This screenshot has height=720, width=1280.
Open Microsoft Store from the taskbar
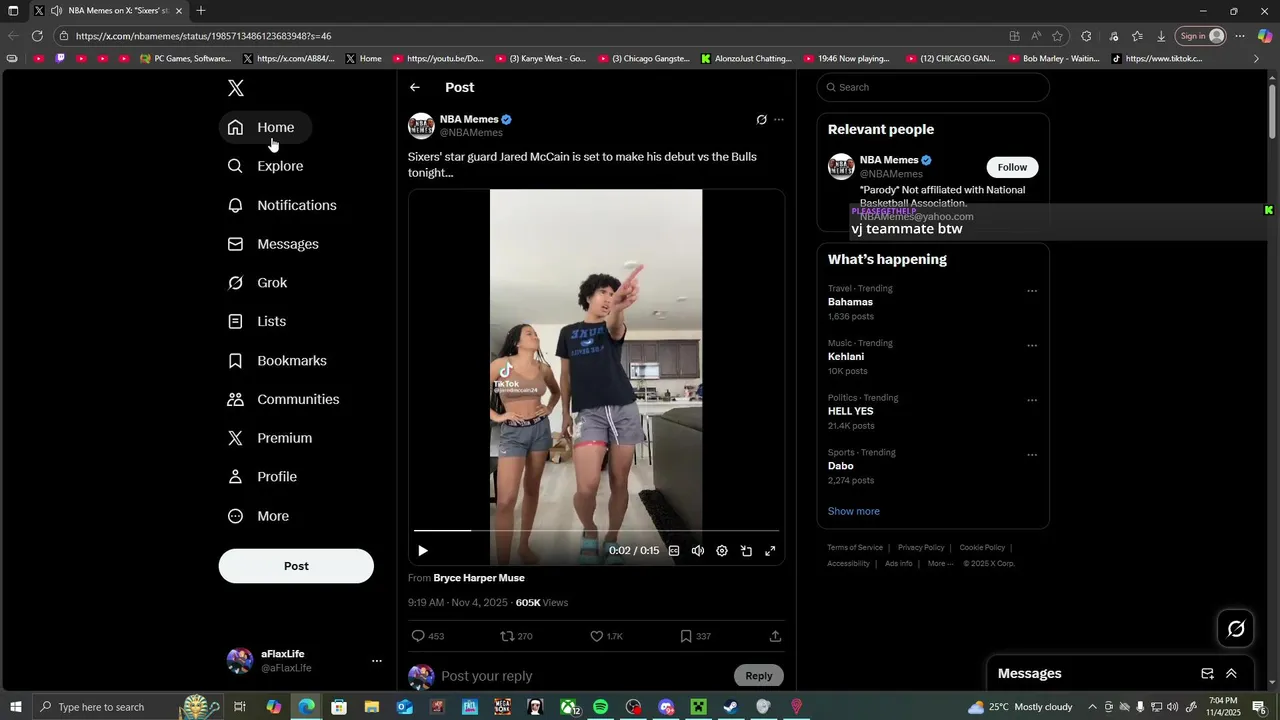click(x=339, y=707)
